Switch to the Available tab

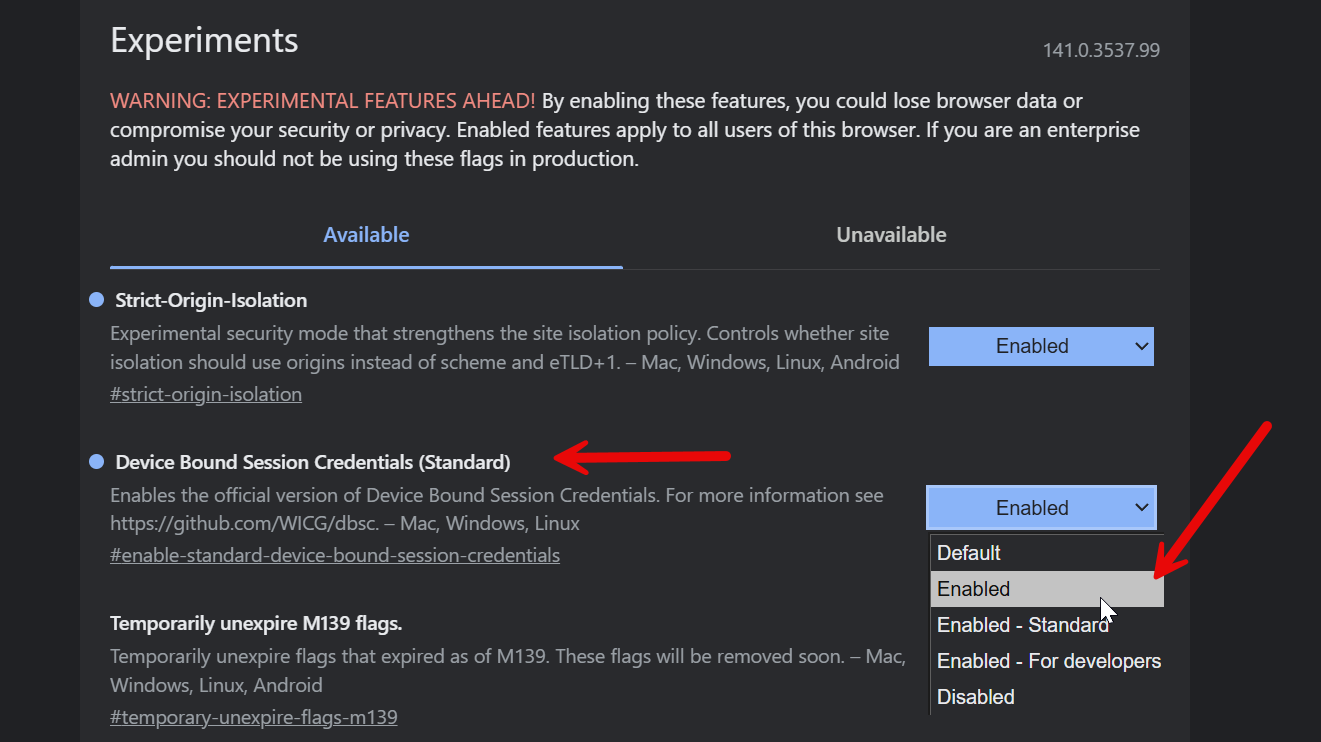[366, 235]
